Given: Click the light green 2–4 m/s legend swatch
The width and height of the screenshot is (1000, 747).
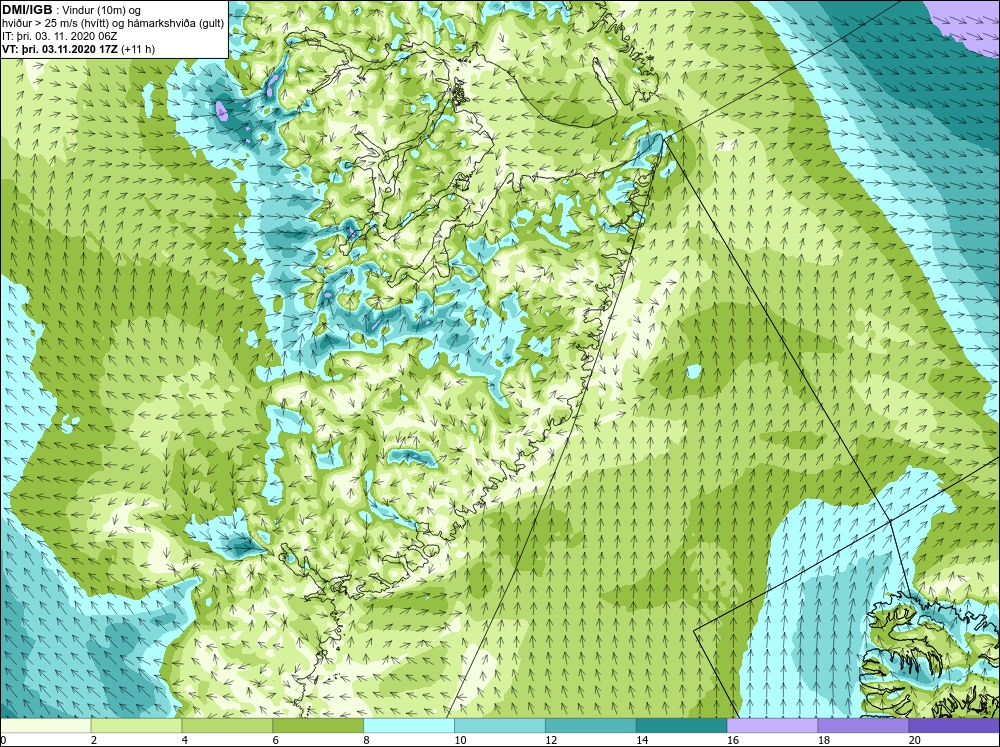Looking at the screenshot, I should point(136,726).
